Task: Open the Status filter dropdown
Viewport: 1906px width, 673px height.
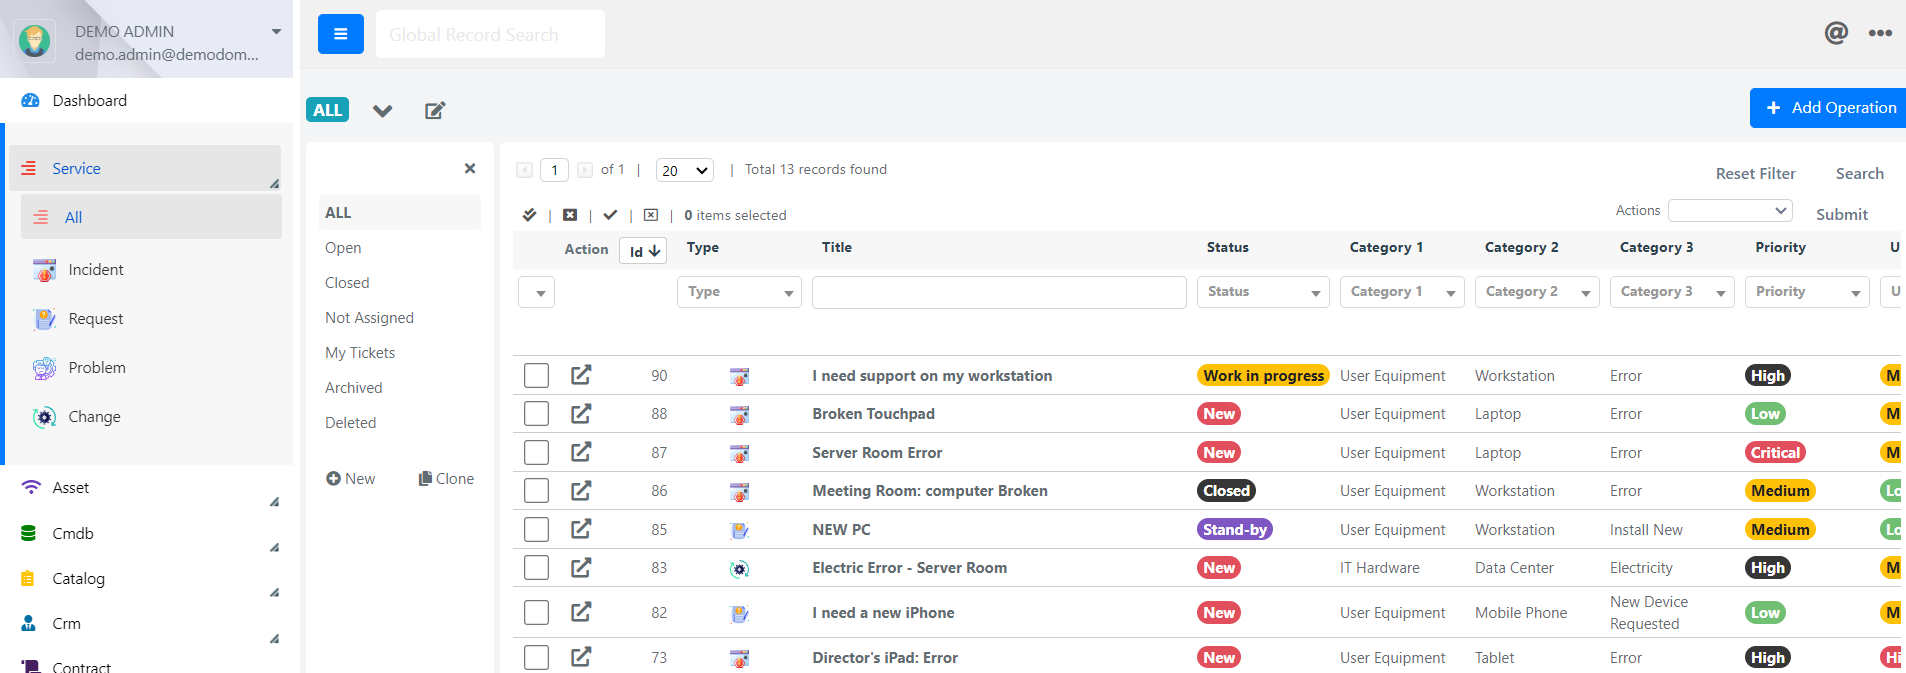Action: click(x=1263, y=292)
